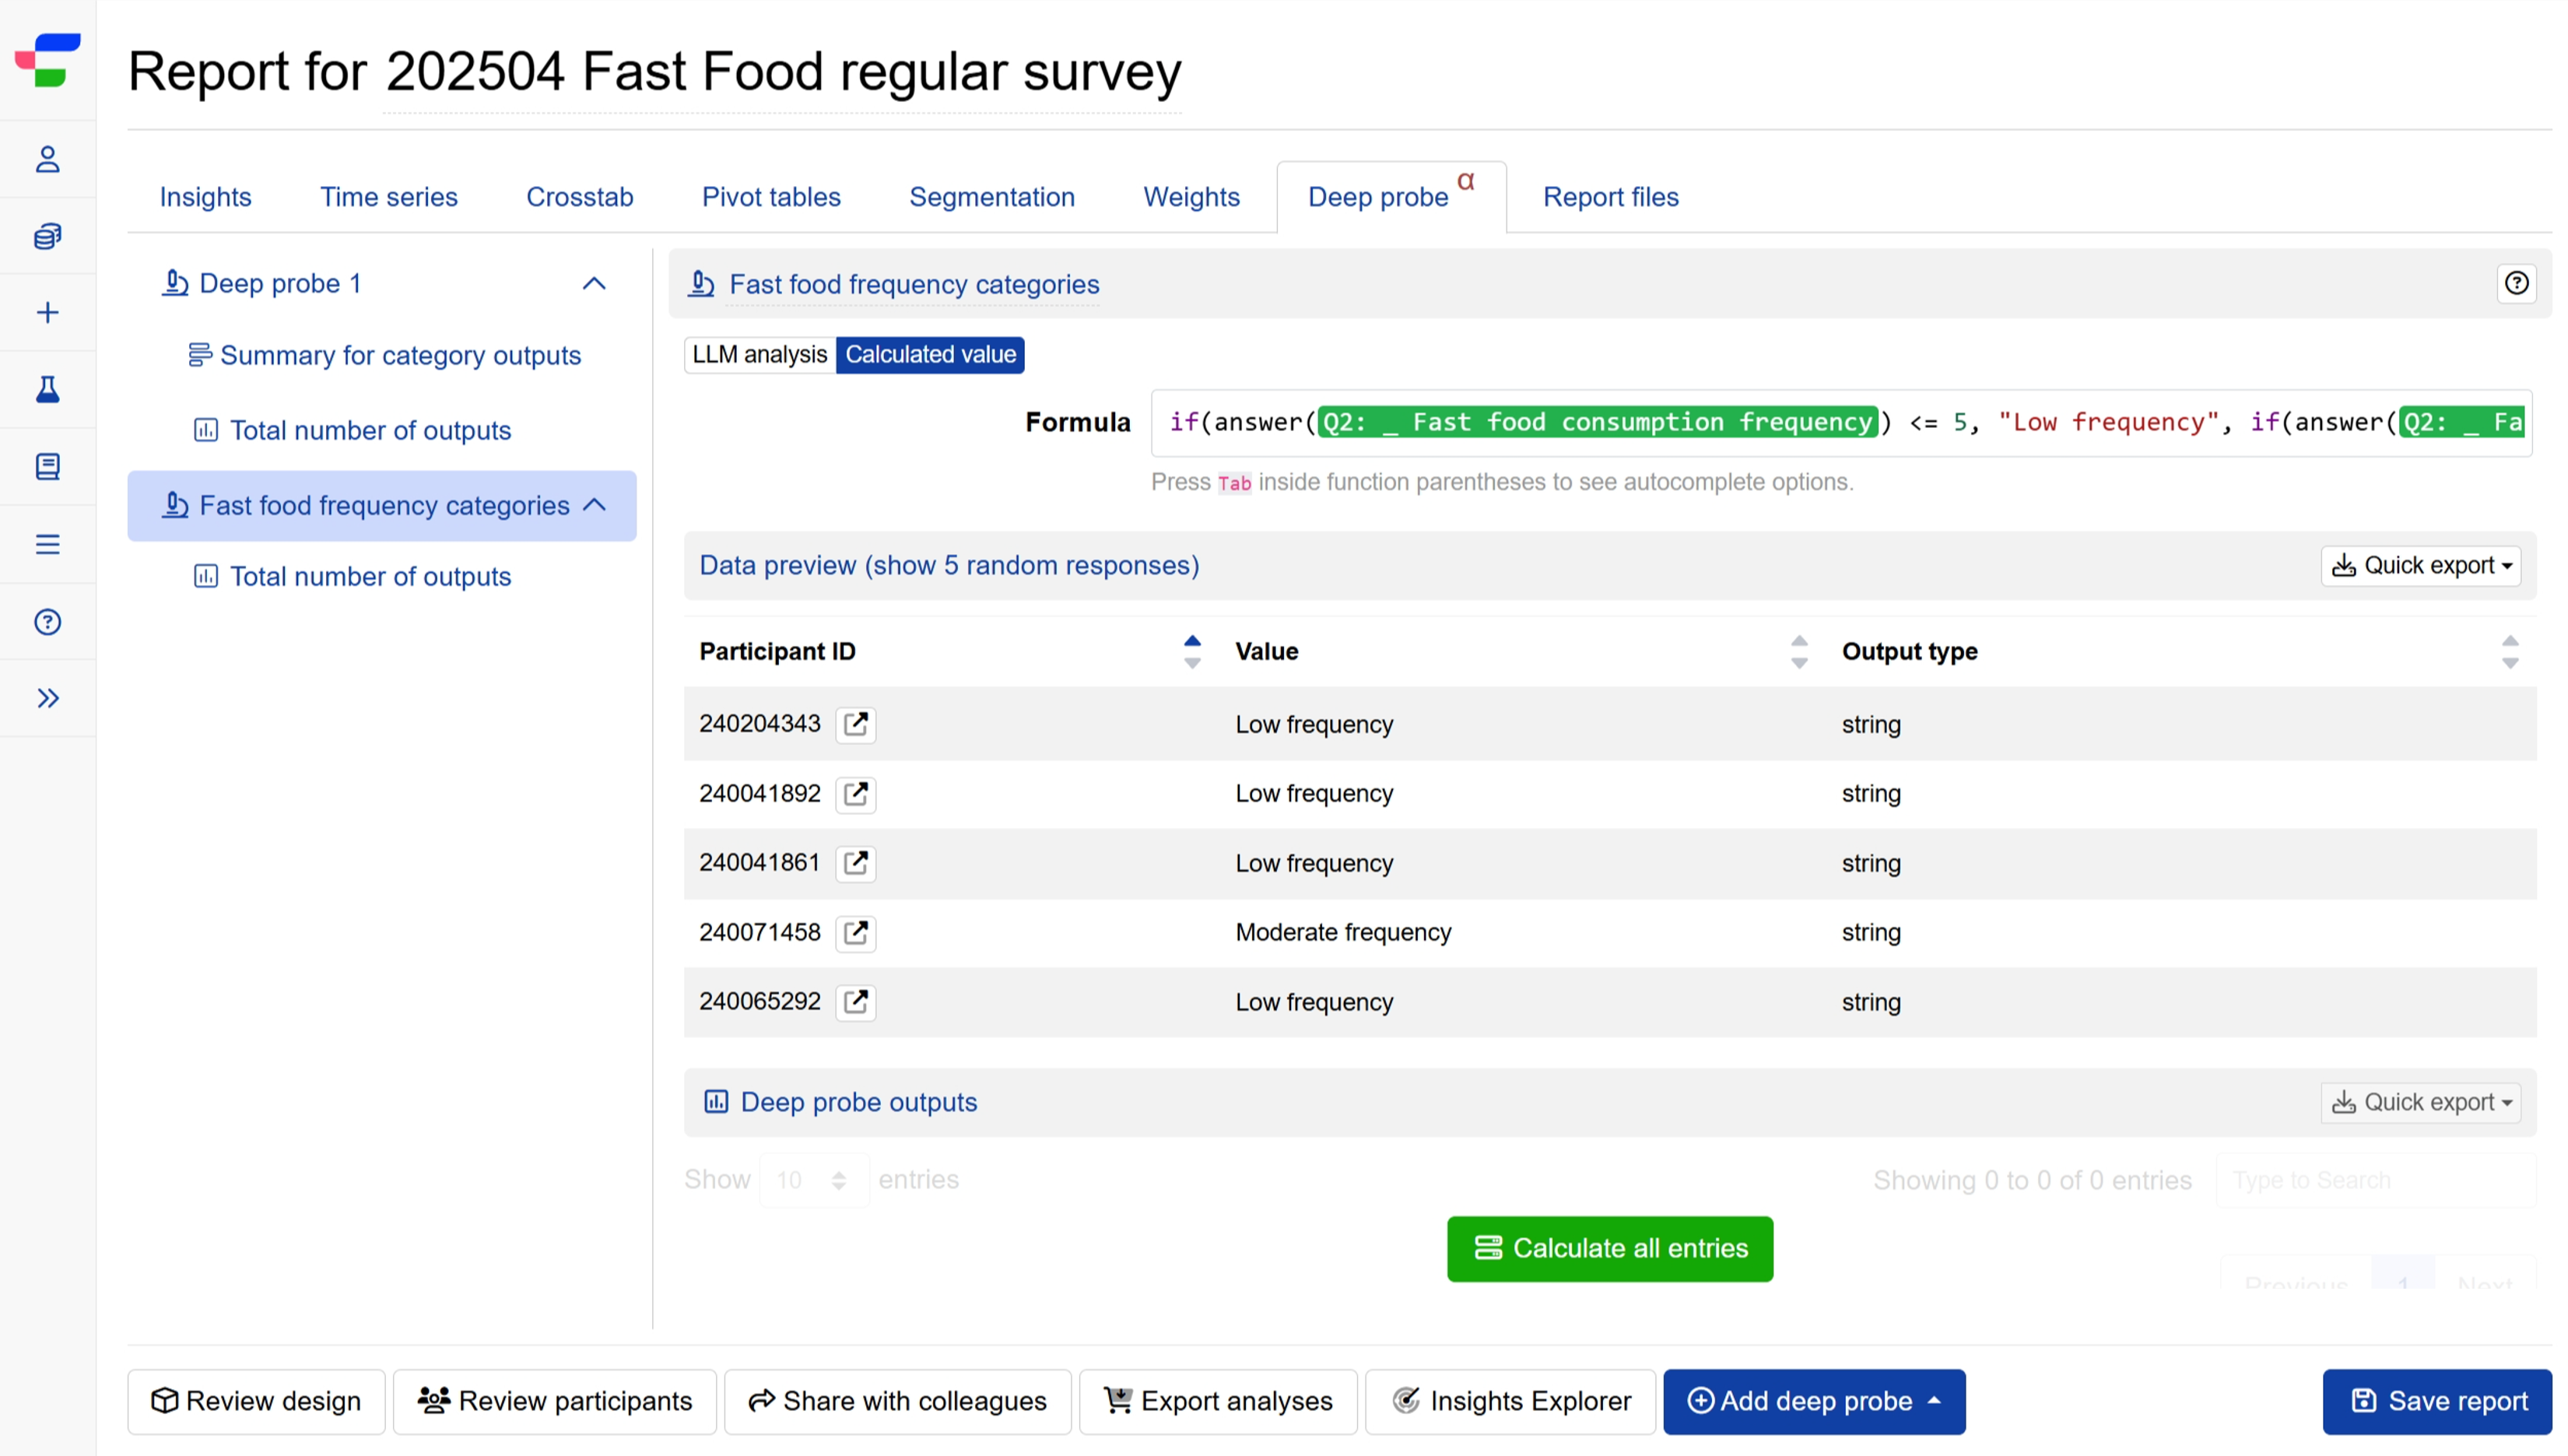Open Insights Explorer button
The width and height of the screenshot is (2568, 1456).
pos(1510,1401)
